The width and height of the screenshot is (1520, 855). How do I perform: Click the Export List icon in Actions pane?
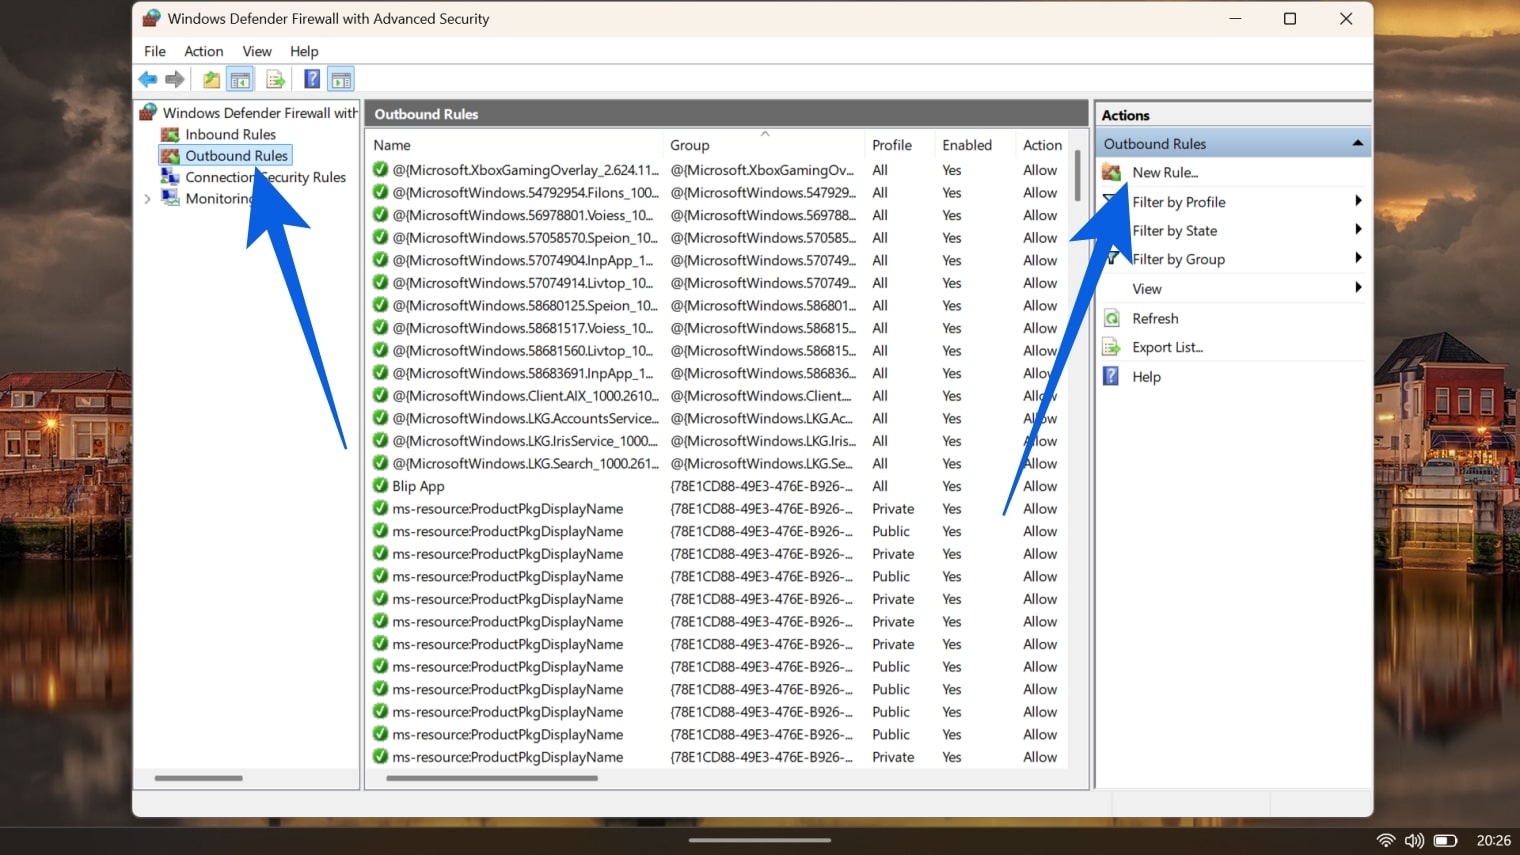1111,347
